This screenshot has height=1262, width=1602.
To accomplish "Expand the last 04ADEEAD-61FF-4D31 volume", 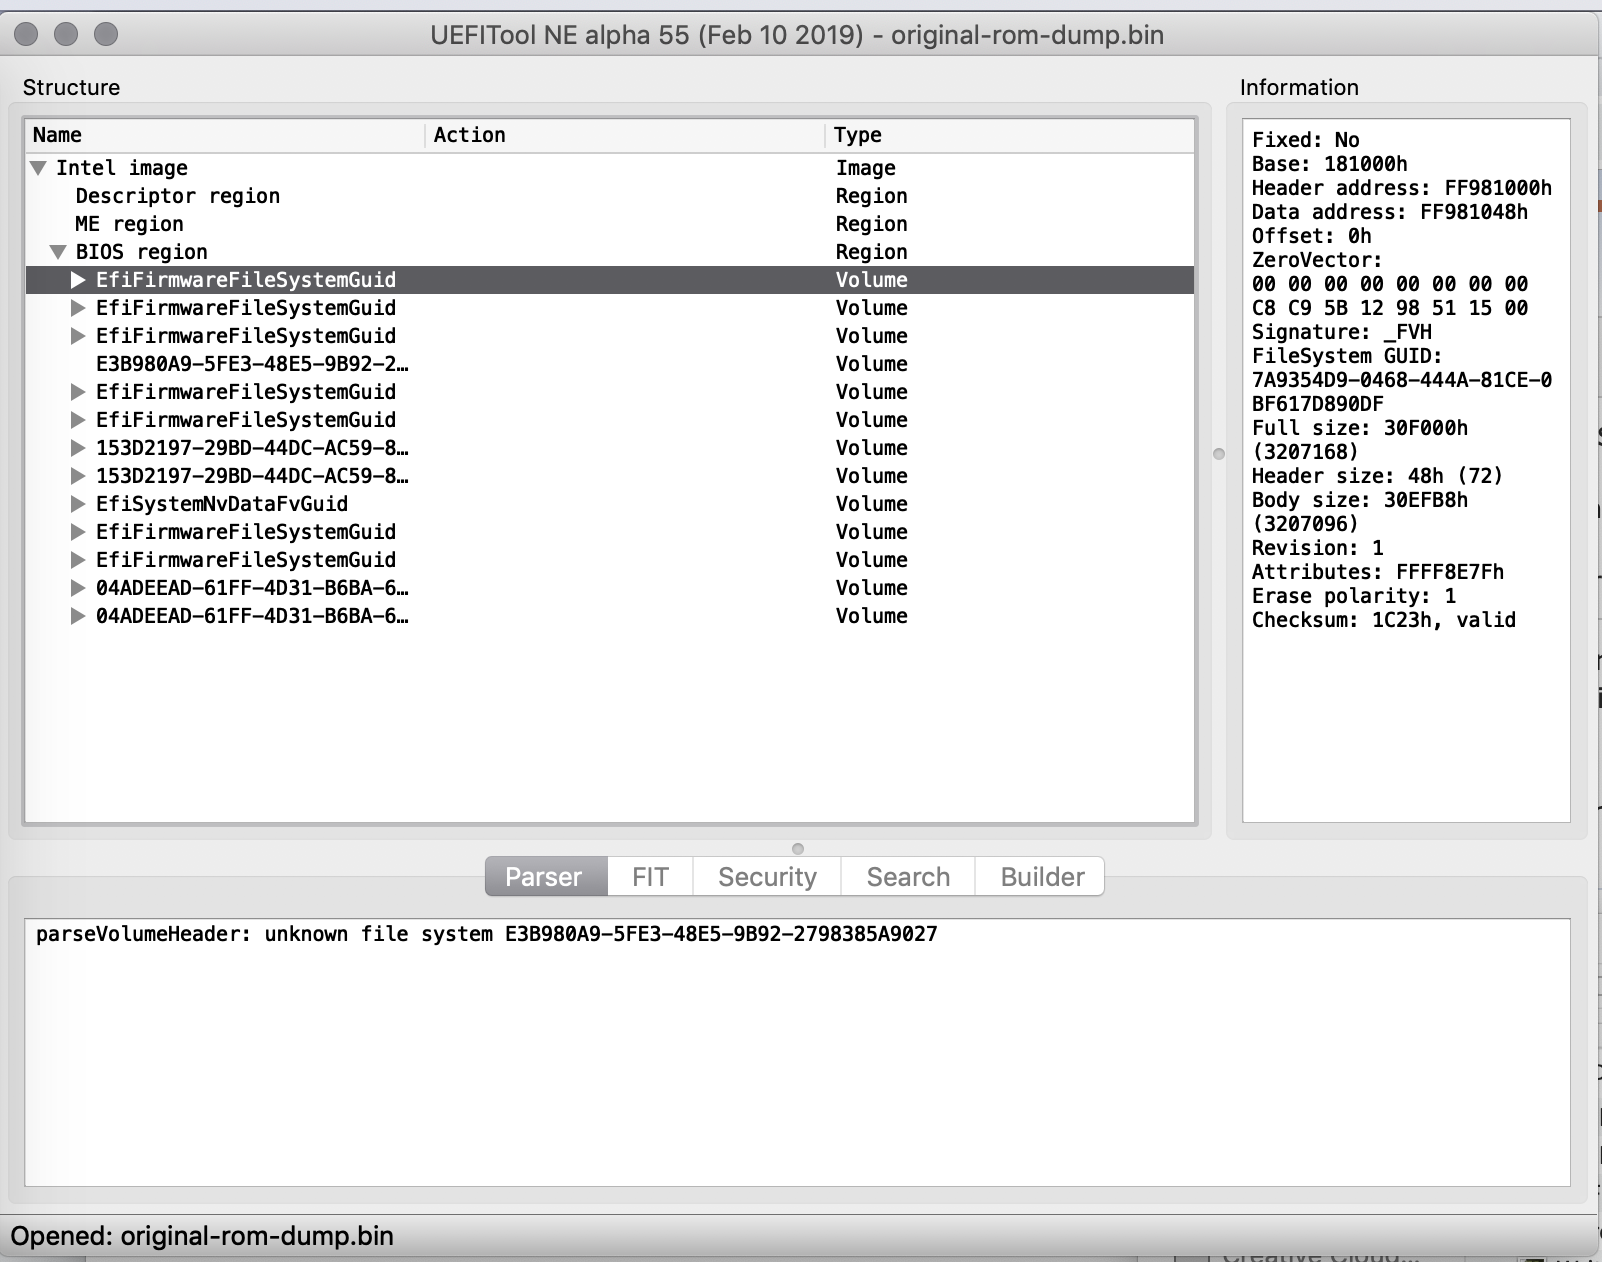I will click(x=78, y=616).
